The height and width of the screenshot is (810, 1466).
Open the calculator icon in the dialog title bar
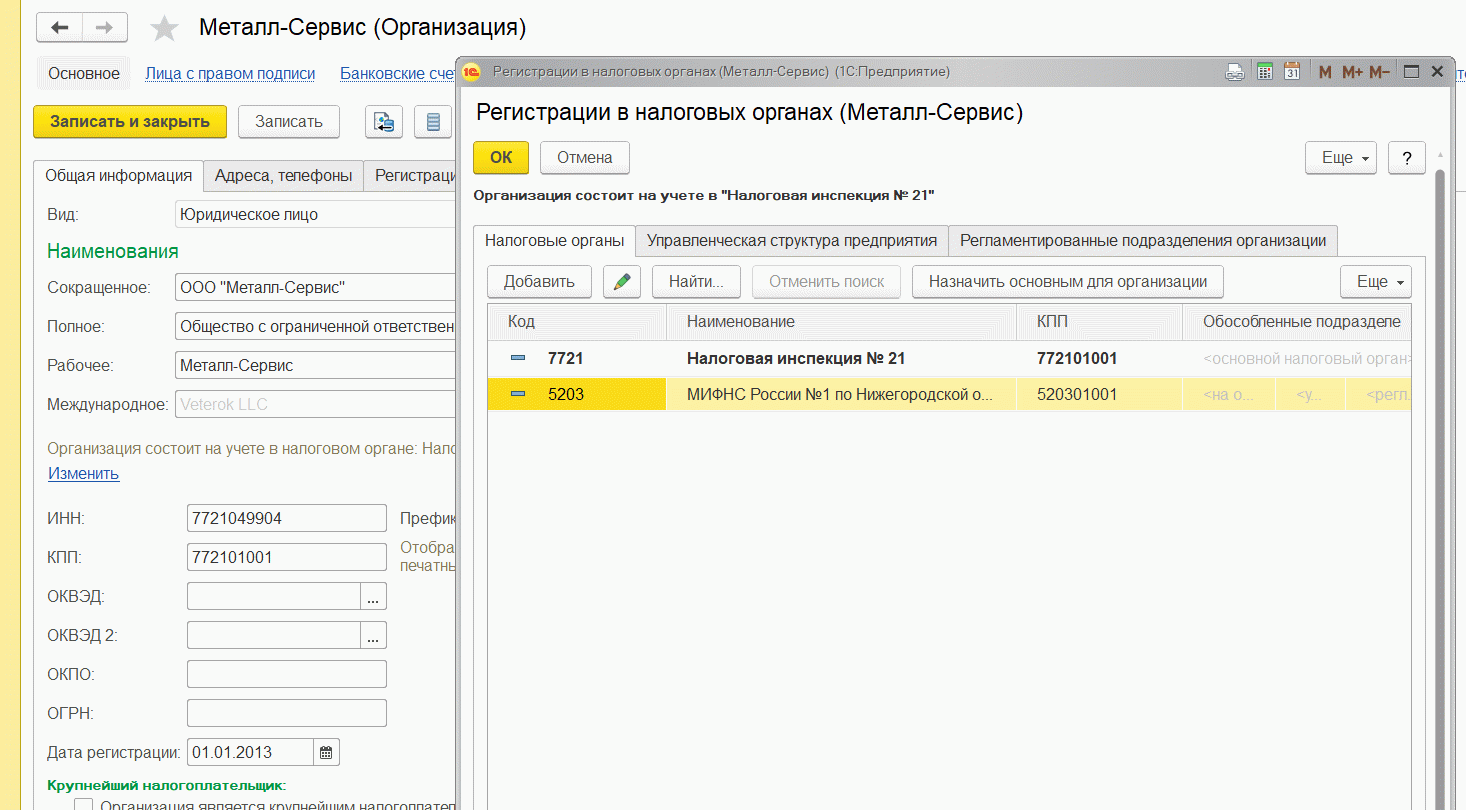pos(1264,72)
